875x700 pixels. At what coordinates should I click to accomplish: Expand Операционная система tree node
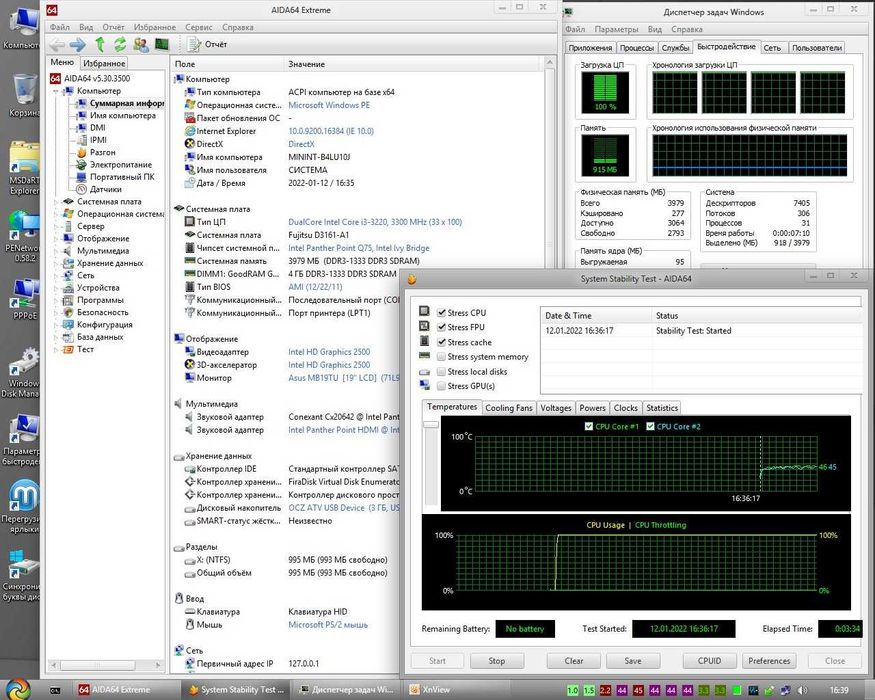56,214
